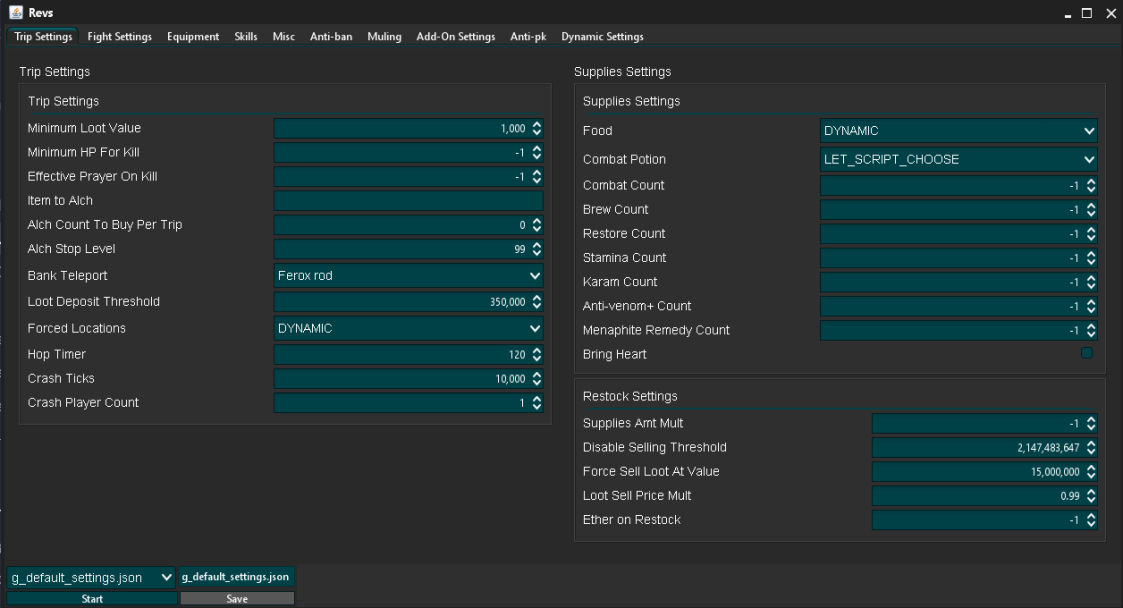Open the g_default_settings.json profile dropdown

(x=92, y=577)
